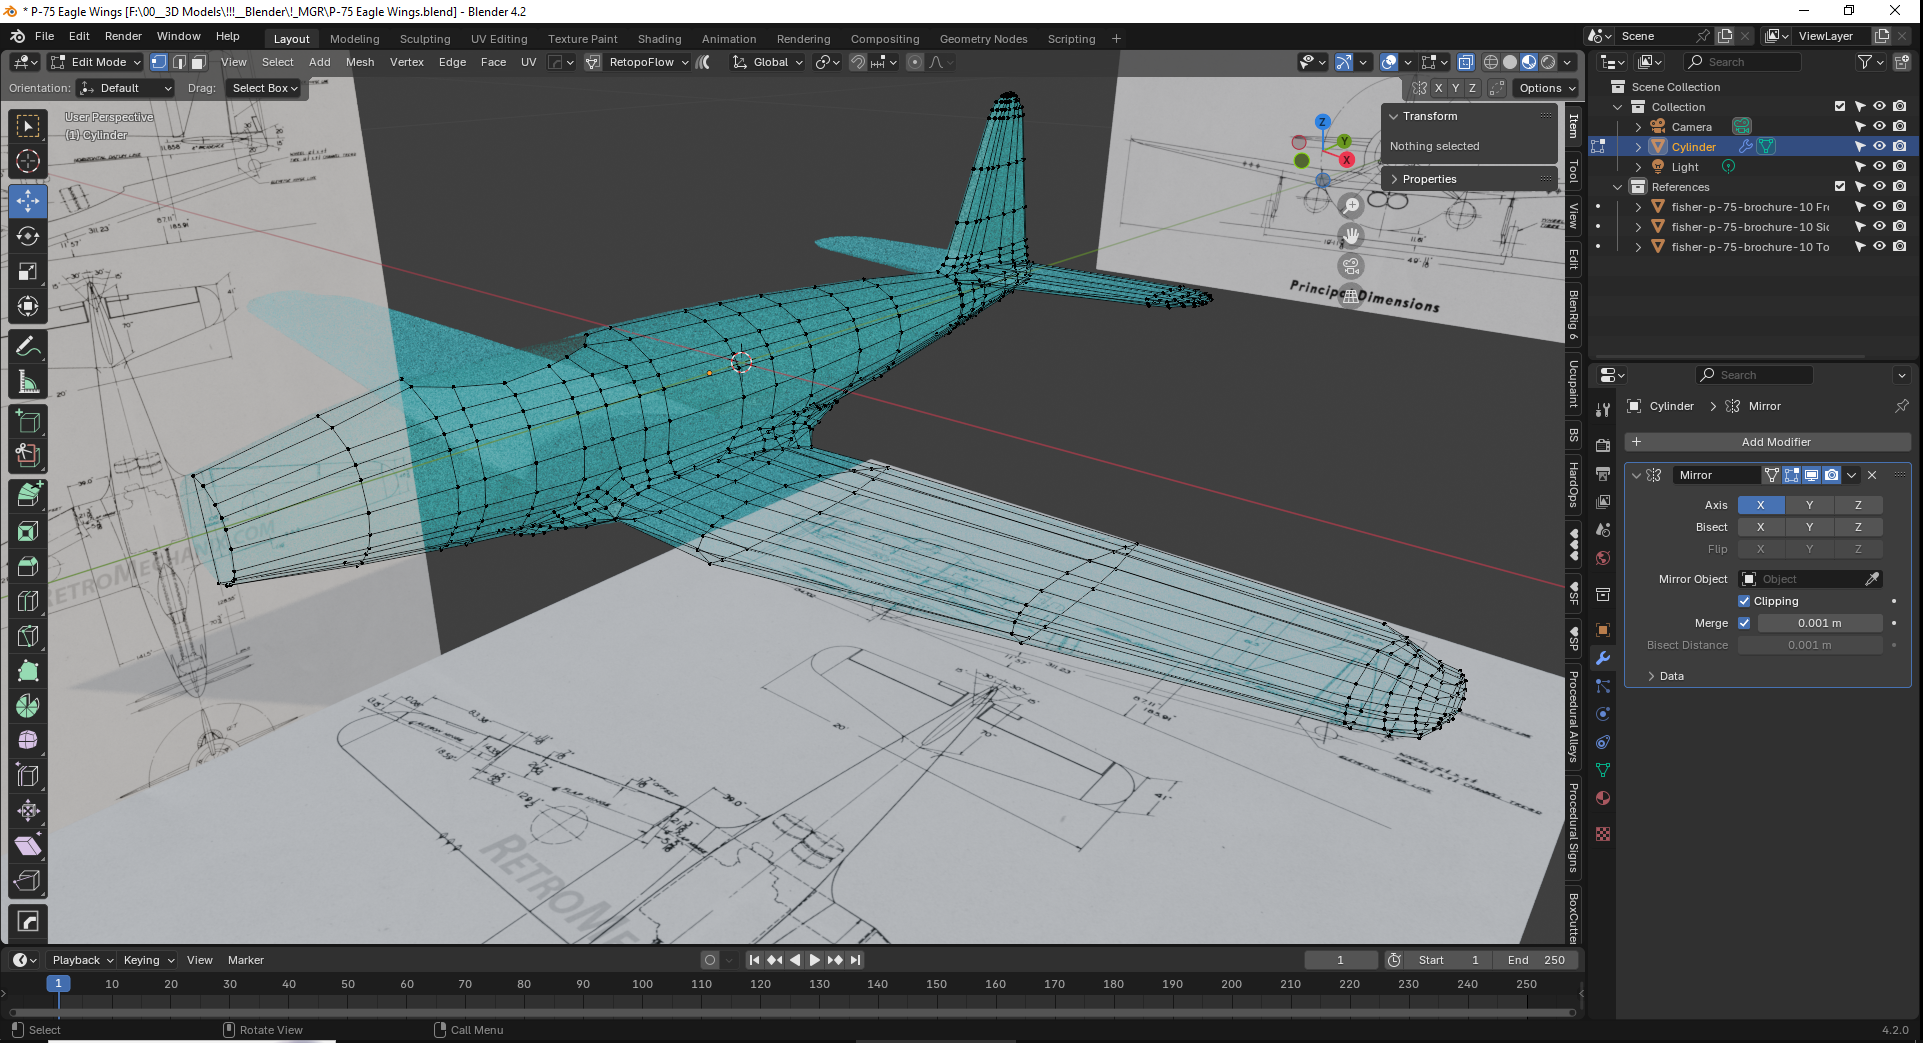Select the Smooth vertices tool
The width and height of the screenshot is (1923, 1043).
tap(28, 741)
